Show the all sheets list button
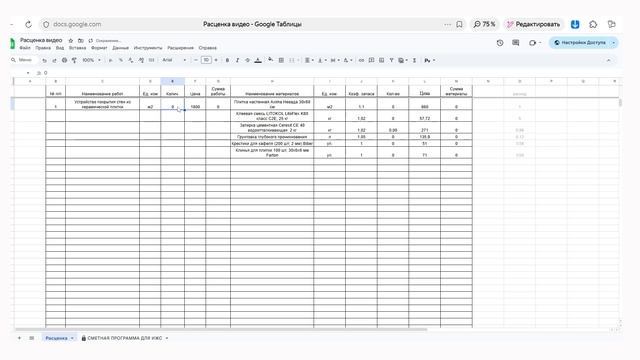Screen dimensions: 640x360 [31, 338]
